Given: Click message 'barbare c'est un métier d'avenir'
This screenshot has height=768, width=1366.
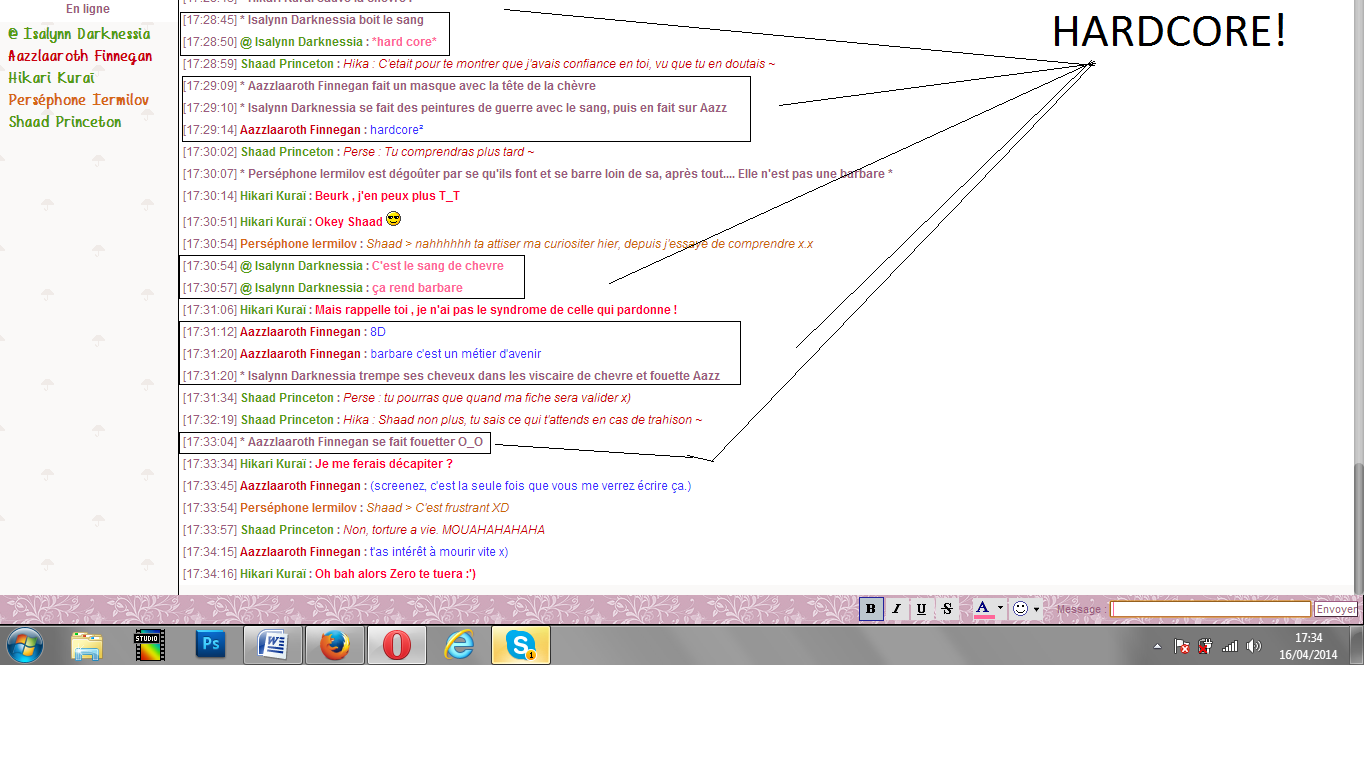Looking at the screenshot, I should [x=456, y=354].
